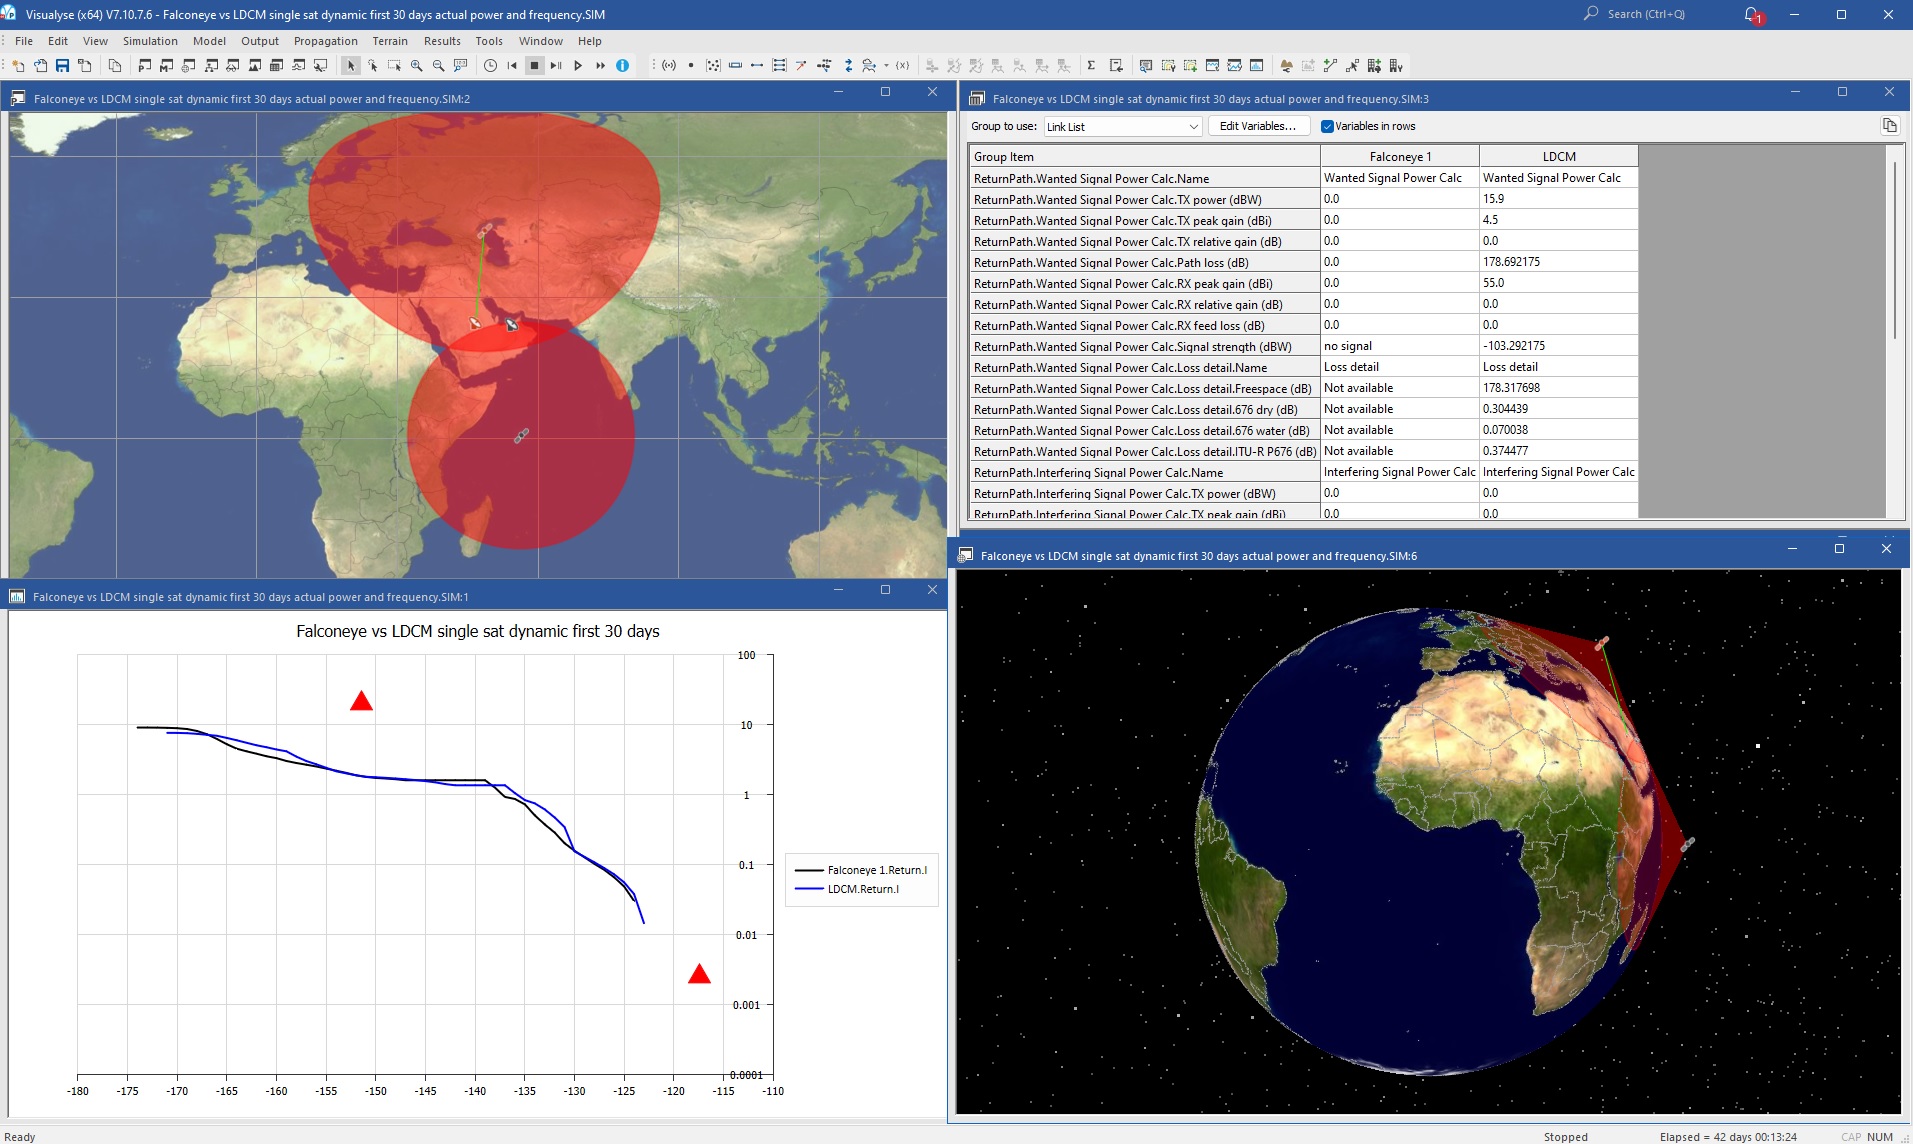Click the table's vertical scrollbar
1913x1144 pixels.
[x=1894, y=250]
